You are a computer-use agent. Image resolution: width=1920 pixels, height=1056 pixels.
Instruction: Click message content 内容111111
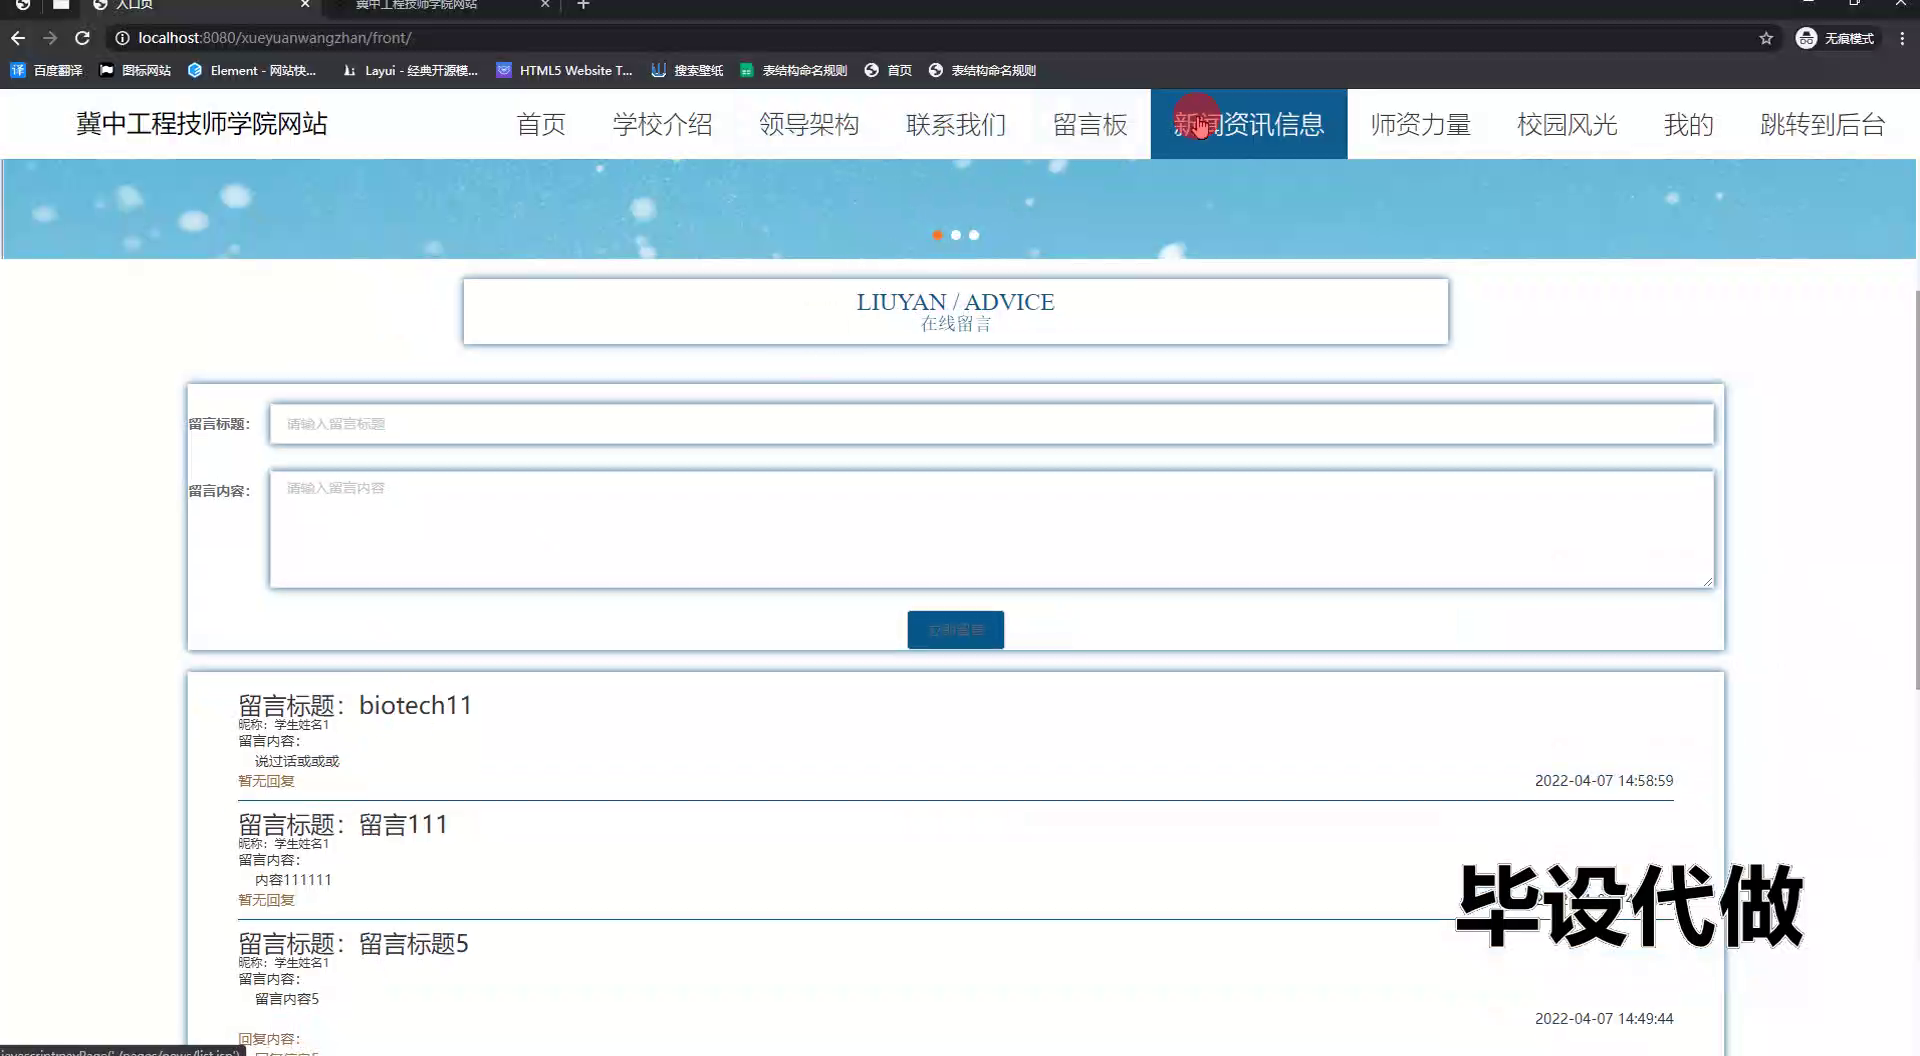(293, 880)
